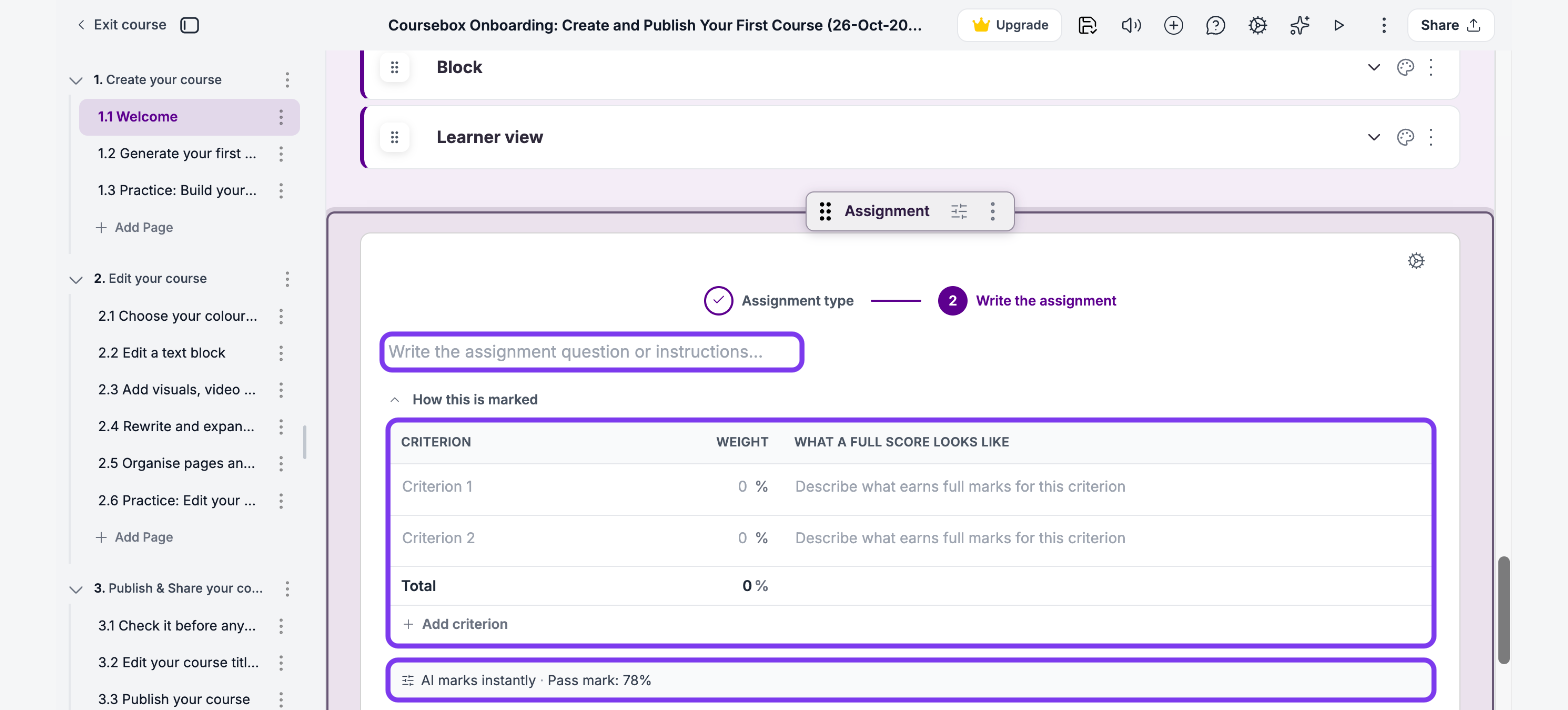Collapse section 2. Edit your course chevron

(x=76, y=279)
